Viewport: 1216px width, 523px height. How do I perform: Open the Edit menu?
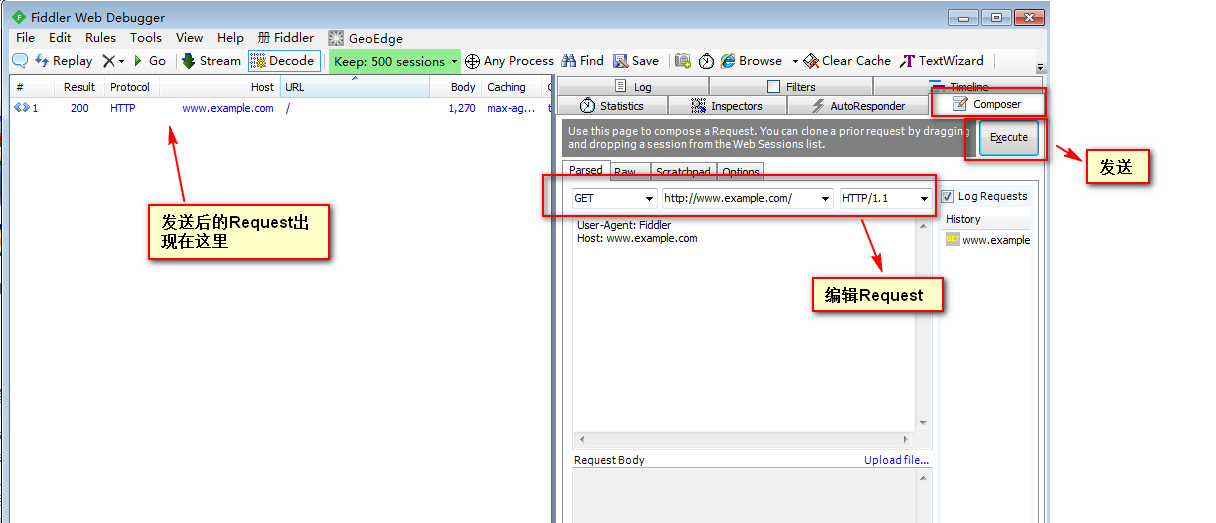point(60,38)
